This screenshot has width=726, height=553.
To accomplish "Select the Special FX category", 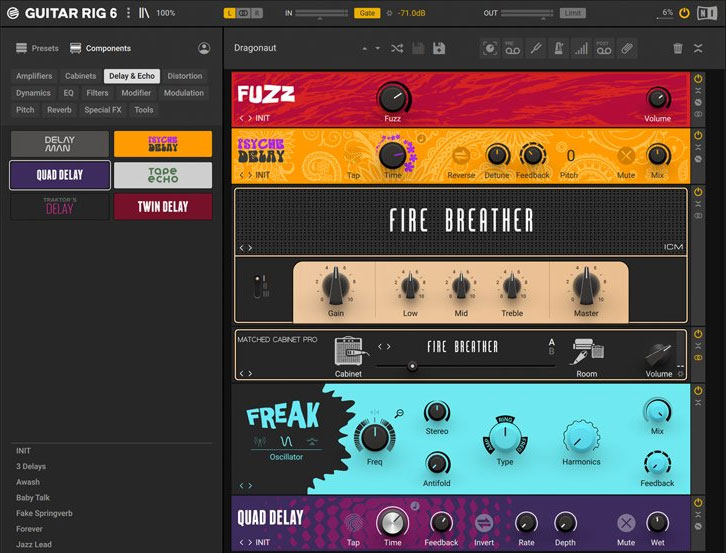I will pyautogui.click(x=103, y=110).
